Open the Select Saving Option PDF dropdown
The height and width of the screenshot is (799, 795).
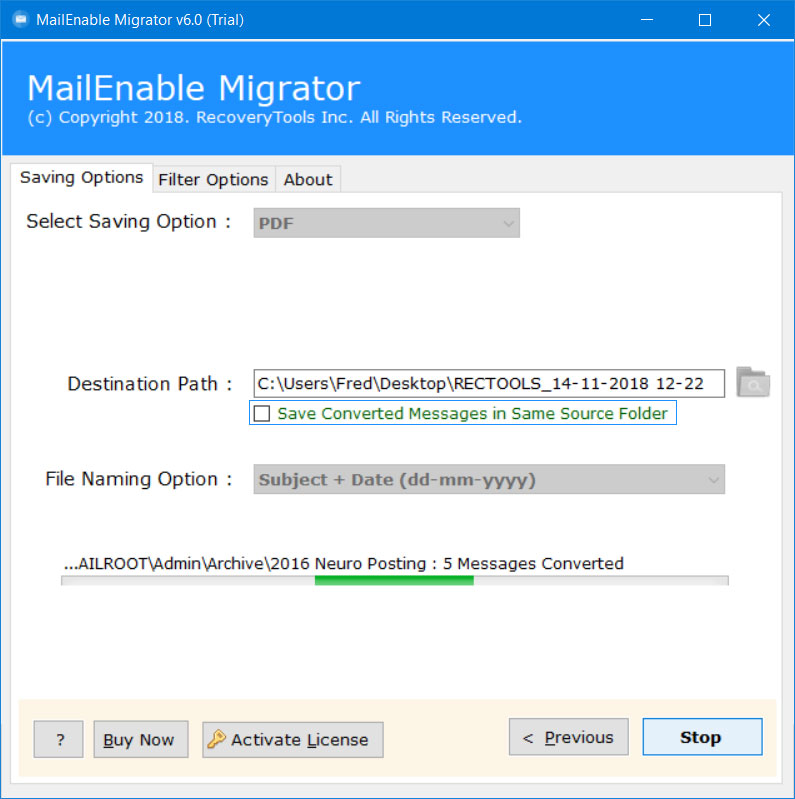[386, 223]
